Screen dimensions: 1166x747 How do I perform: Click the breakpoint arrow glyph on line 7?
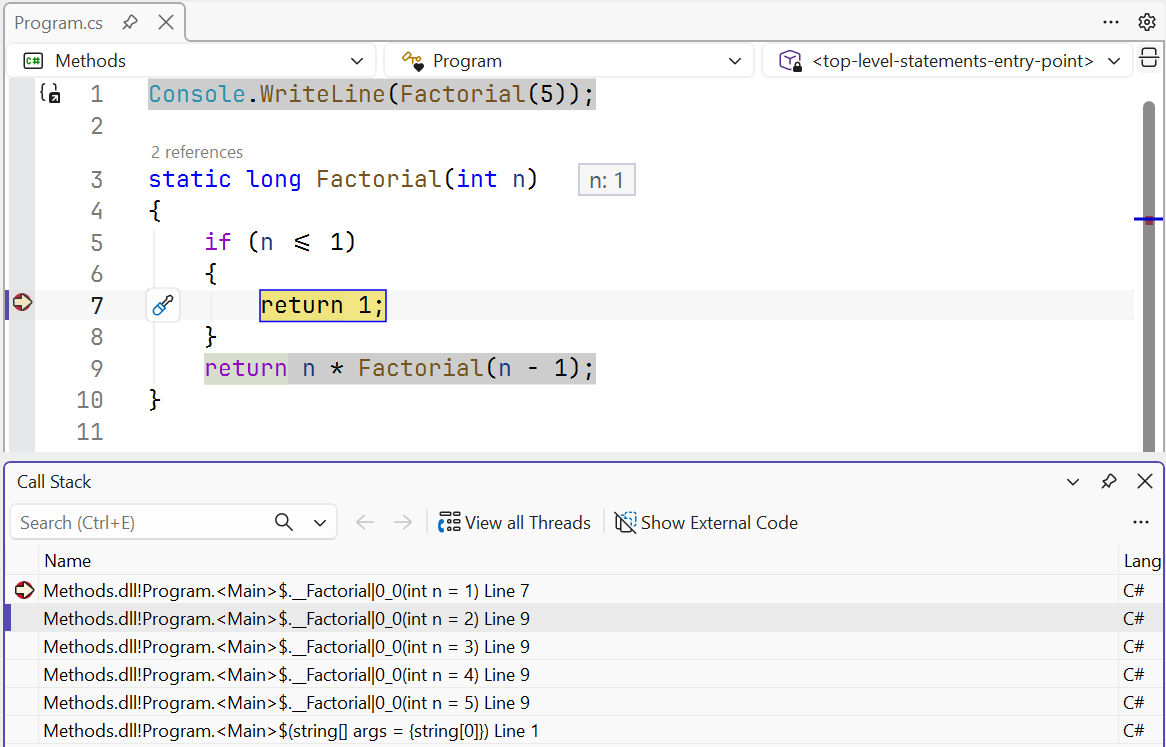pyautogui.click(x=22, y=303)
